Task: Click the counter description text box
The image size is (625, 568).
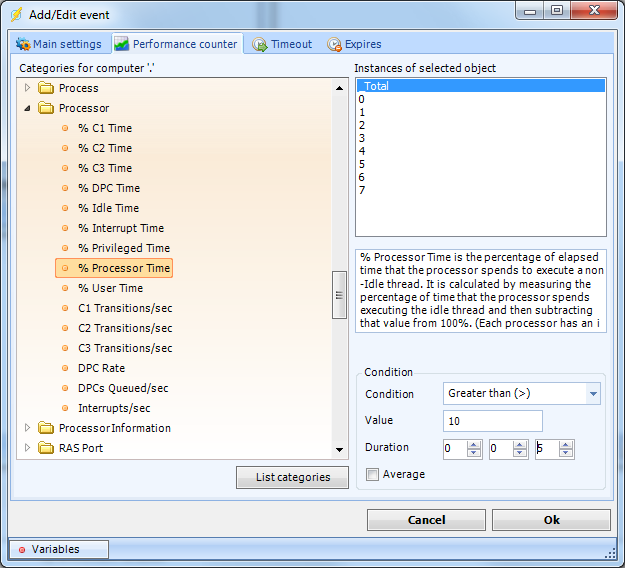Action: 481,291
